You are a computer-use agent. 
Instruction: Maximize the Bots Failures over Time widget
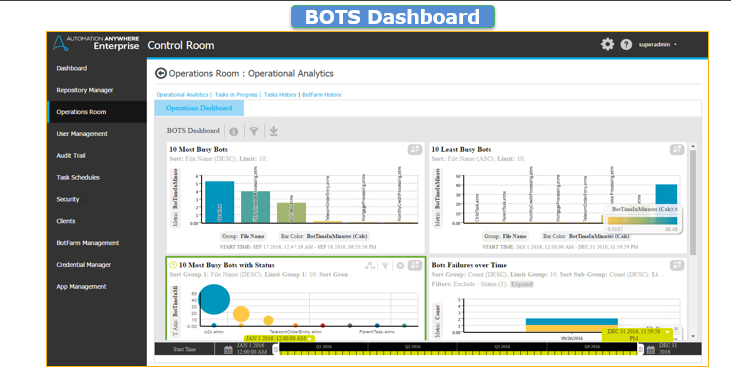(676, 265)
